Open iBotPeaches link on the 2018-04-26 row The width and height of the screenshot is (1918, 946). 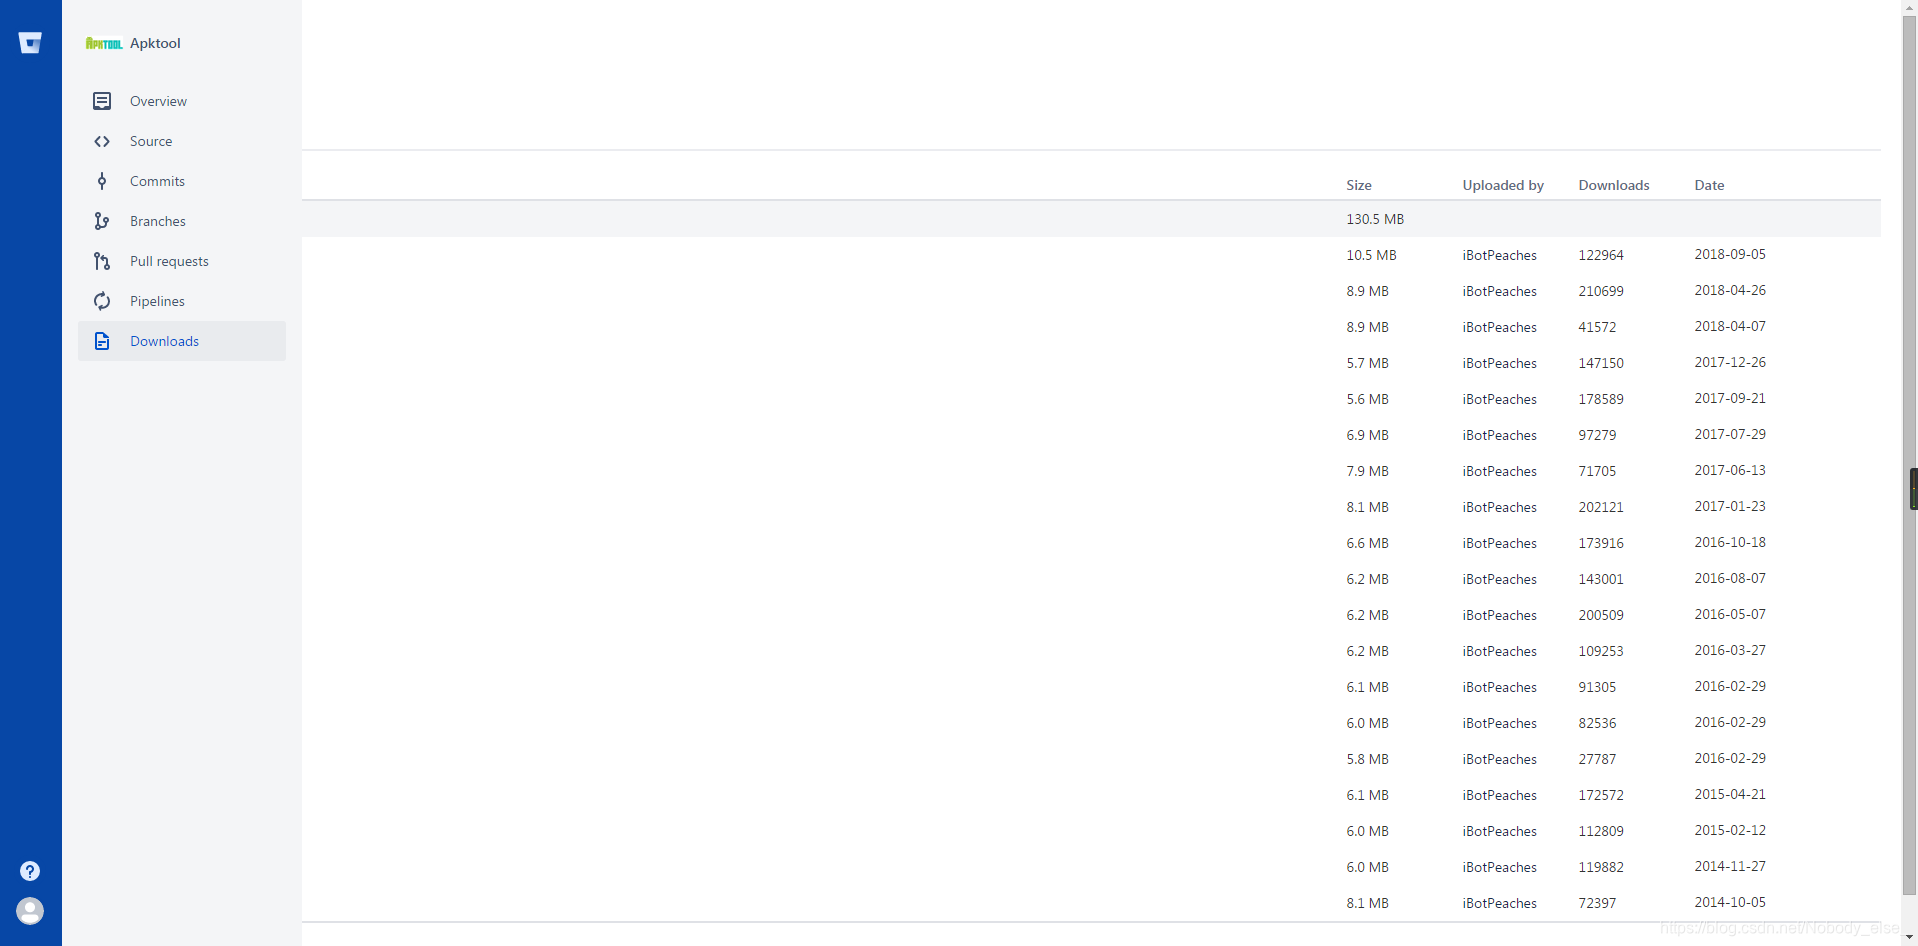point(1499,291)
